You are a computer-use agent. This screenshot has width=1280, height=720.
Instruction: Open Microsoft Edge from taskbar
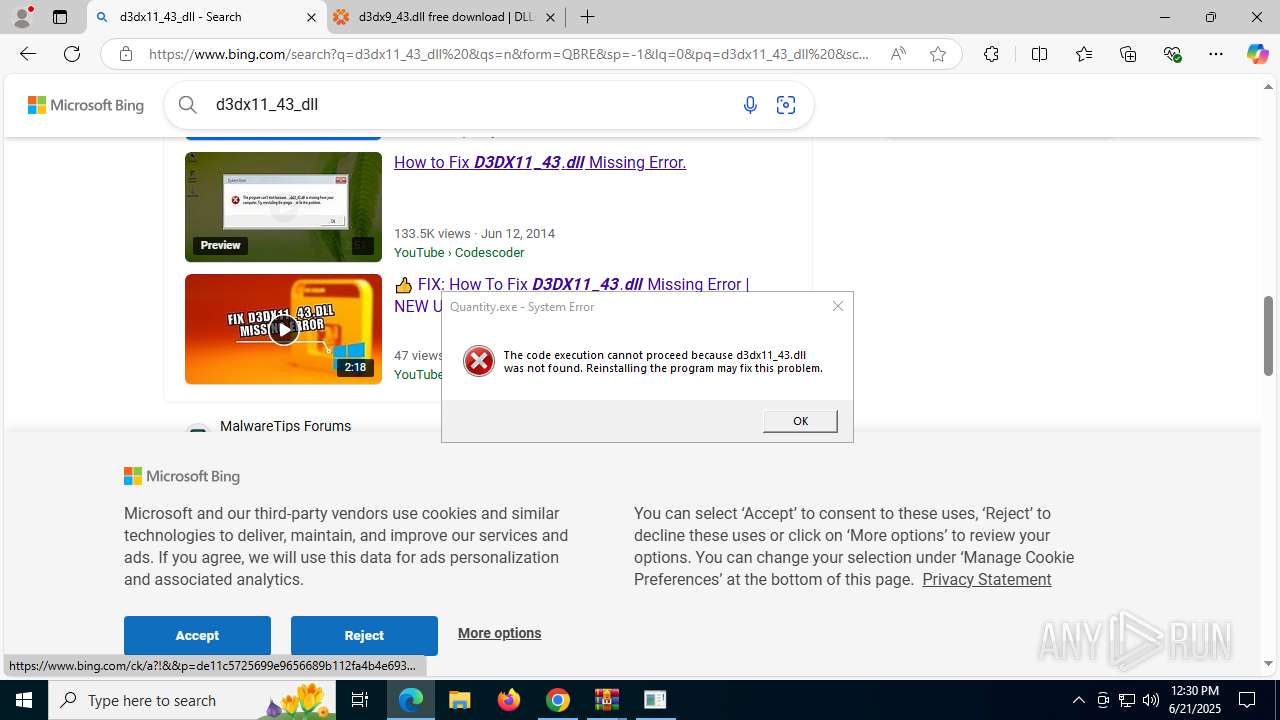tap(411, 700)
